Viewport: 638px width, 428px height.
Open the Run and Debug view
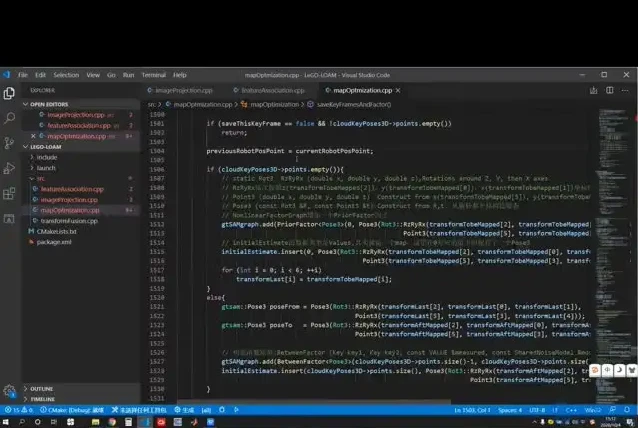coord(9,167)
